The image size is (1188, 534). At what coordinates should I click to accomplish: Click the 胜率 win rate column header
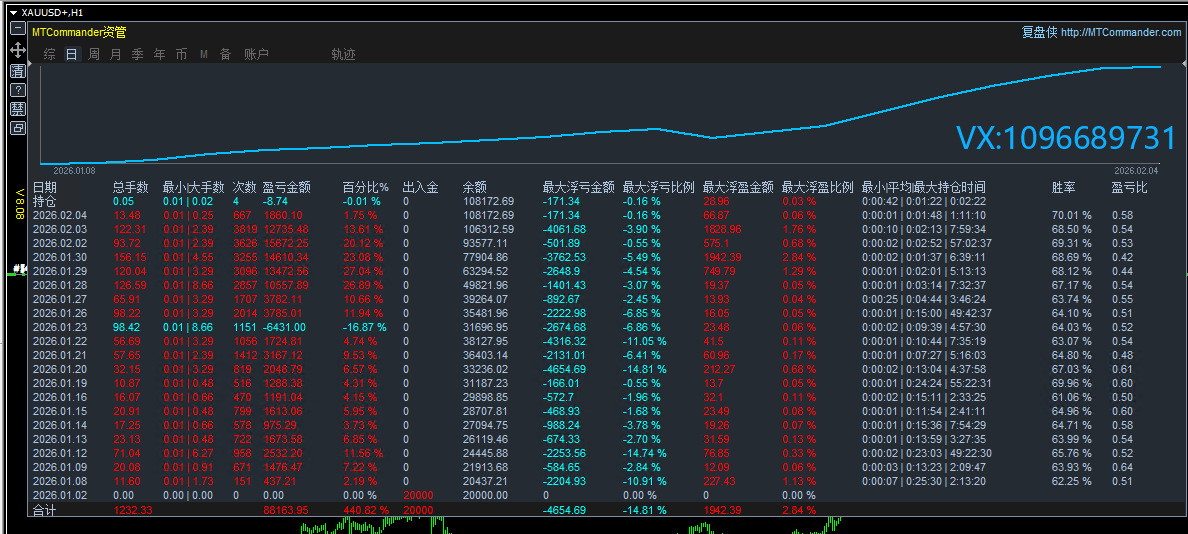(x=1063, y=187)
